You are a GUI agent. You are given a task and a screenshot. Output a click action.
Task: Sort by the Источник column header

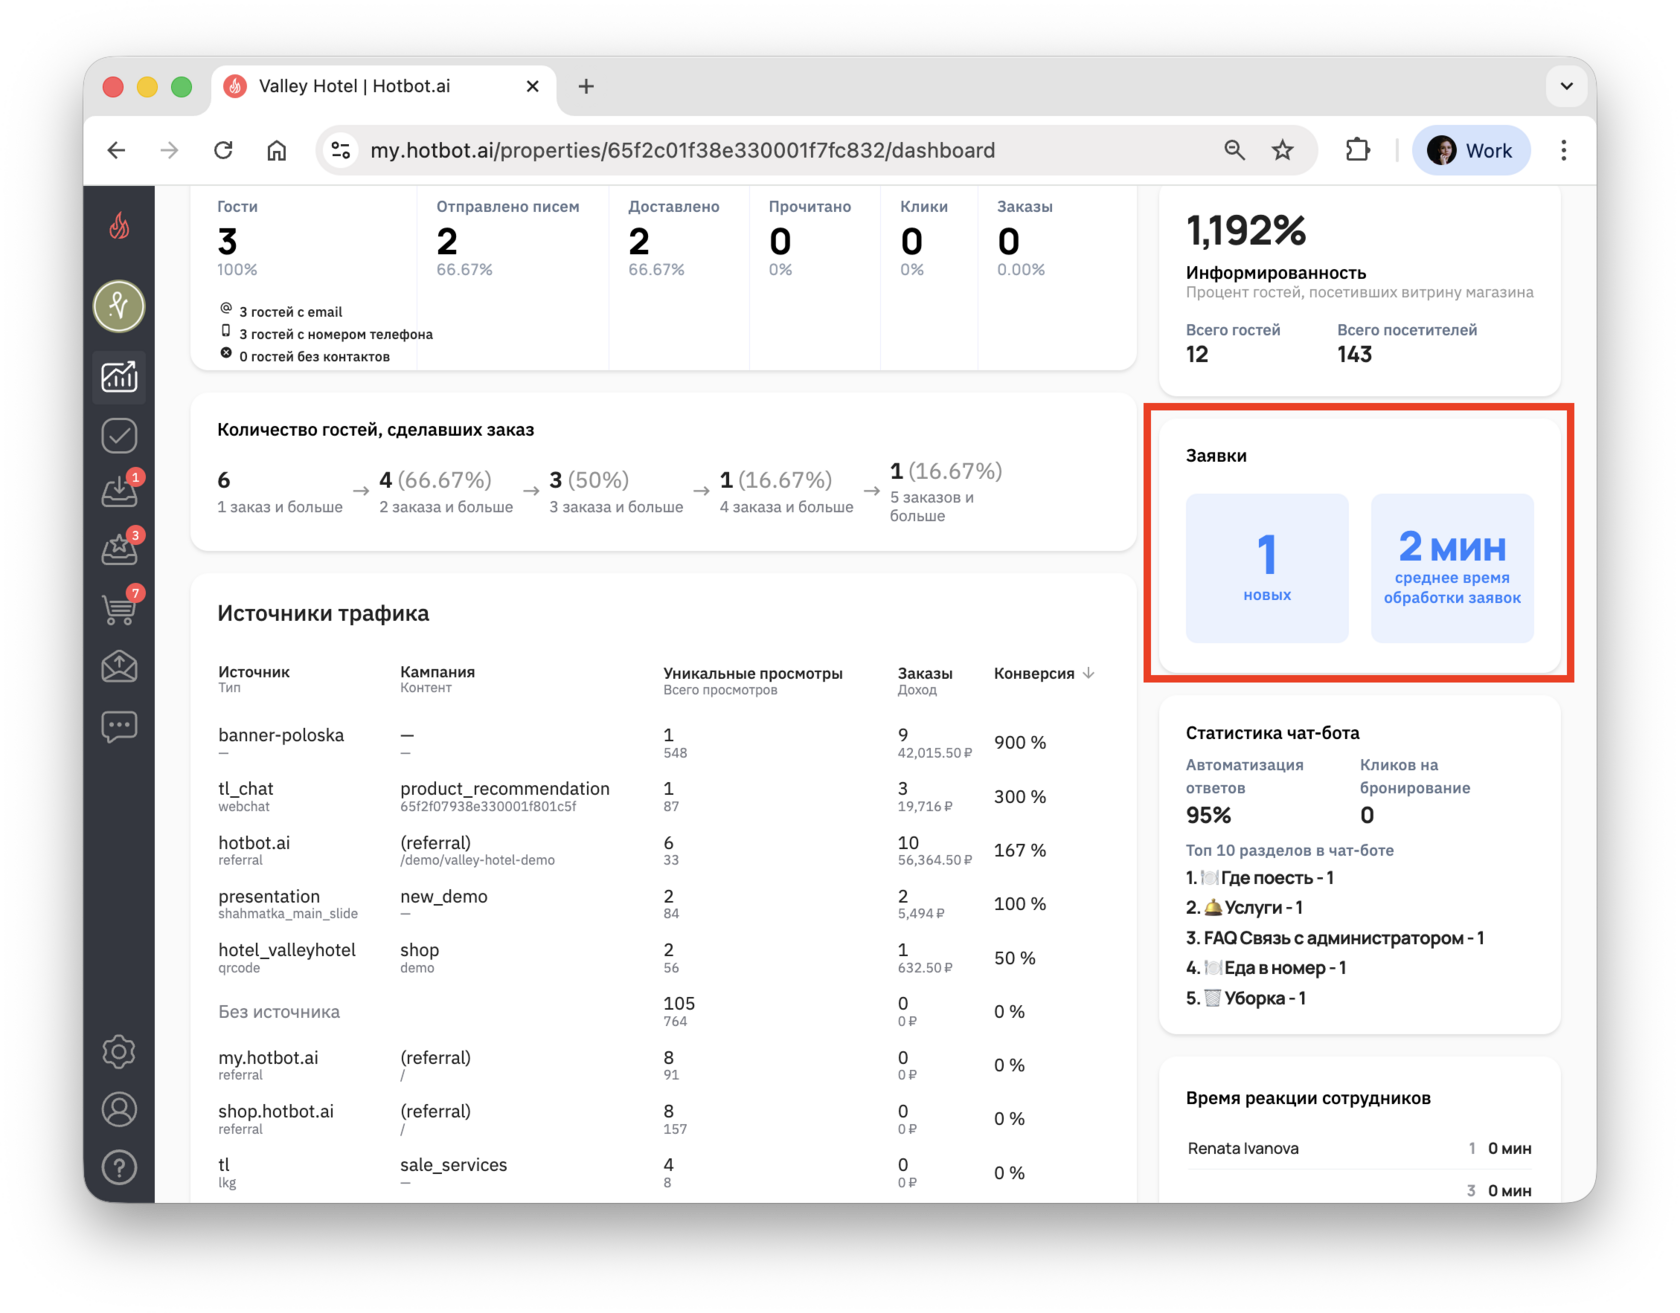254,672
